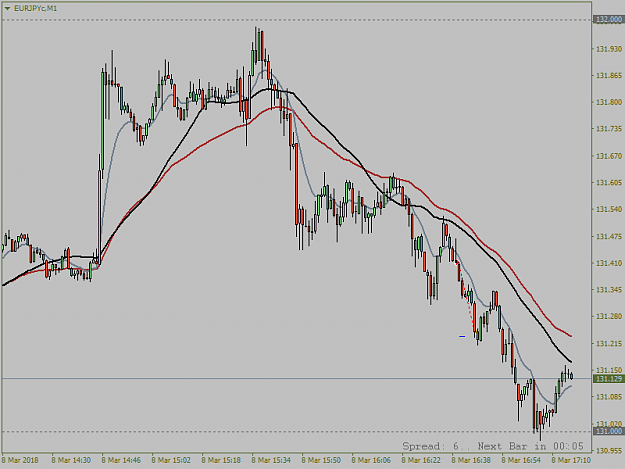Select the '8 Mar 16:38' time axis label
625x469 pixels.
(x=471, y=460)
